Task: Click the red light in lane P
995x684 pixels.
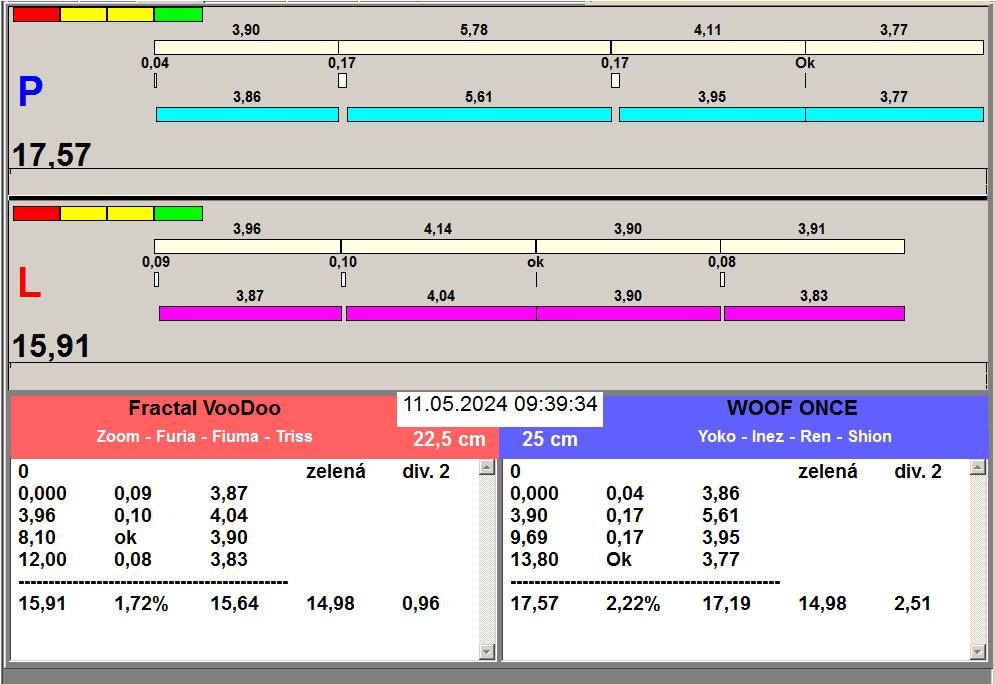Action: 37,15
